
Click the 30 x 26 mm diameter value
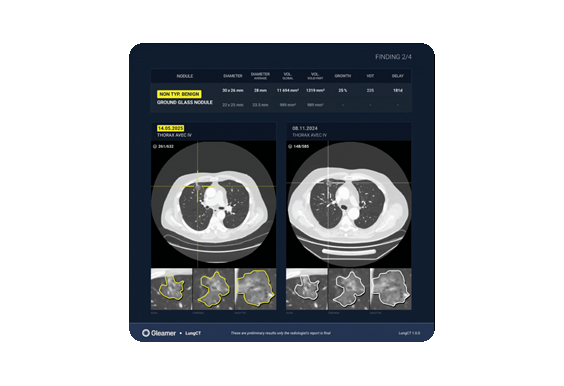tap(233, 90)
